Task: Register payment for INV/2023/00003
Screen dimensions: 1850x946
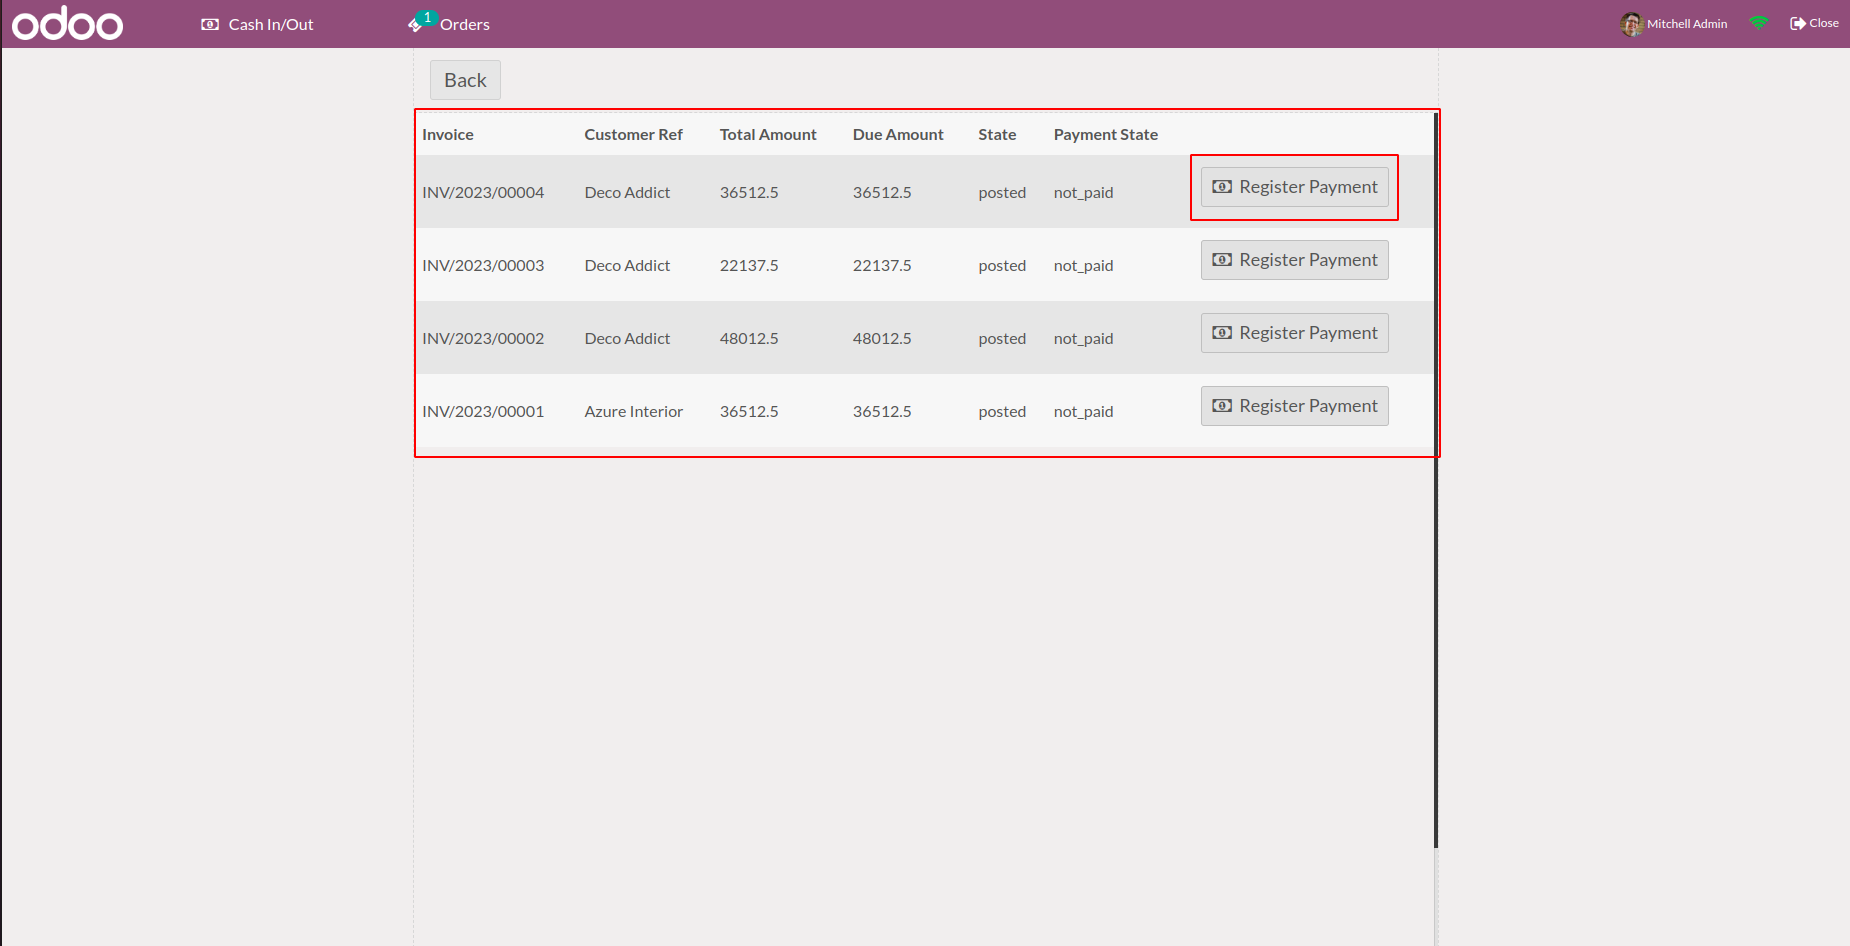Action: (1294, 260)
